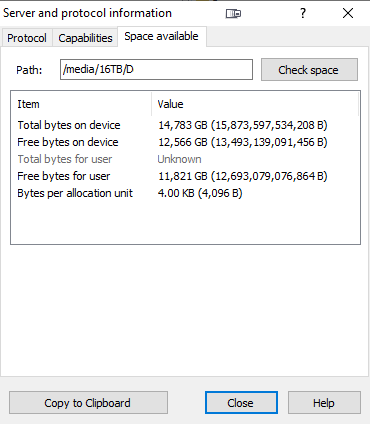
Task: Click into the Path input field
Action: pos(156,69)
